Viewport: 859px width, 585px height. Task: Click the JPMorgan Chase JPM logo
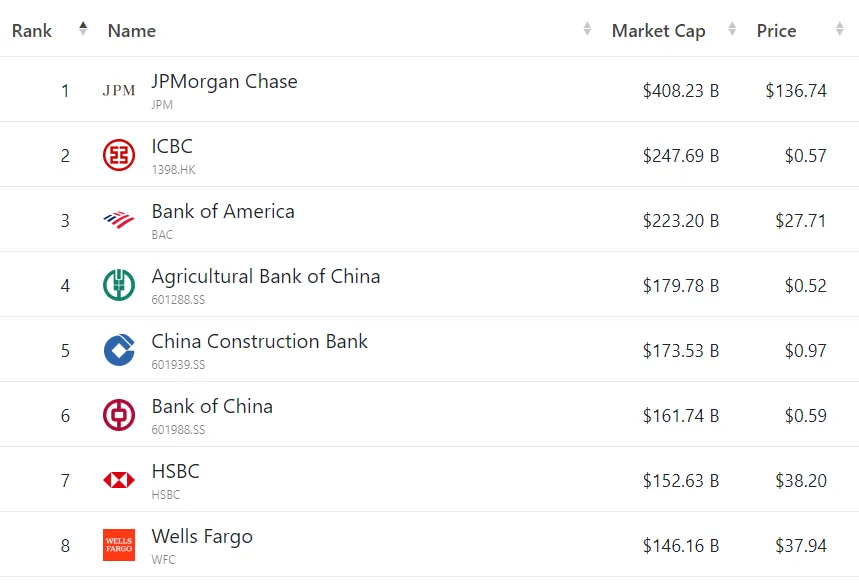click(x=119, y=90)
